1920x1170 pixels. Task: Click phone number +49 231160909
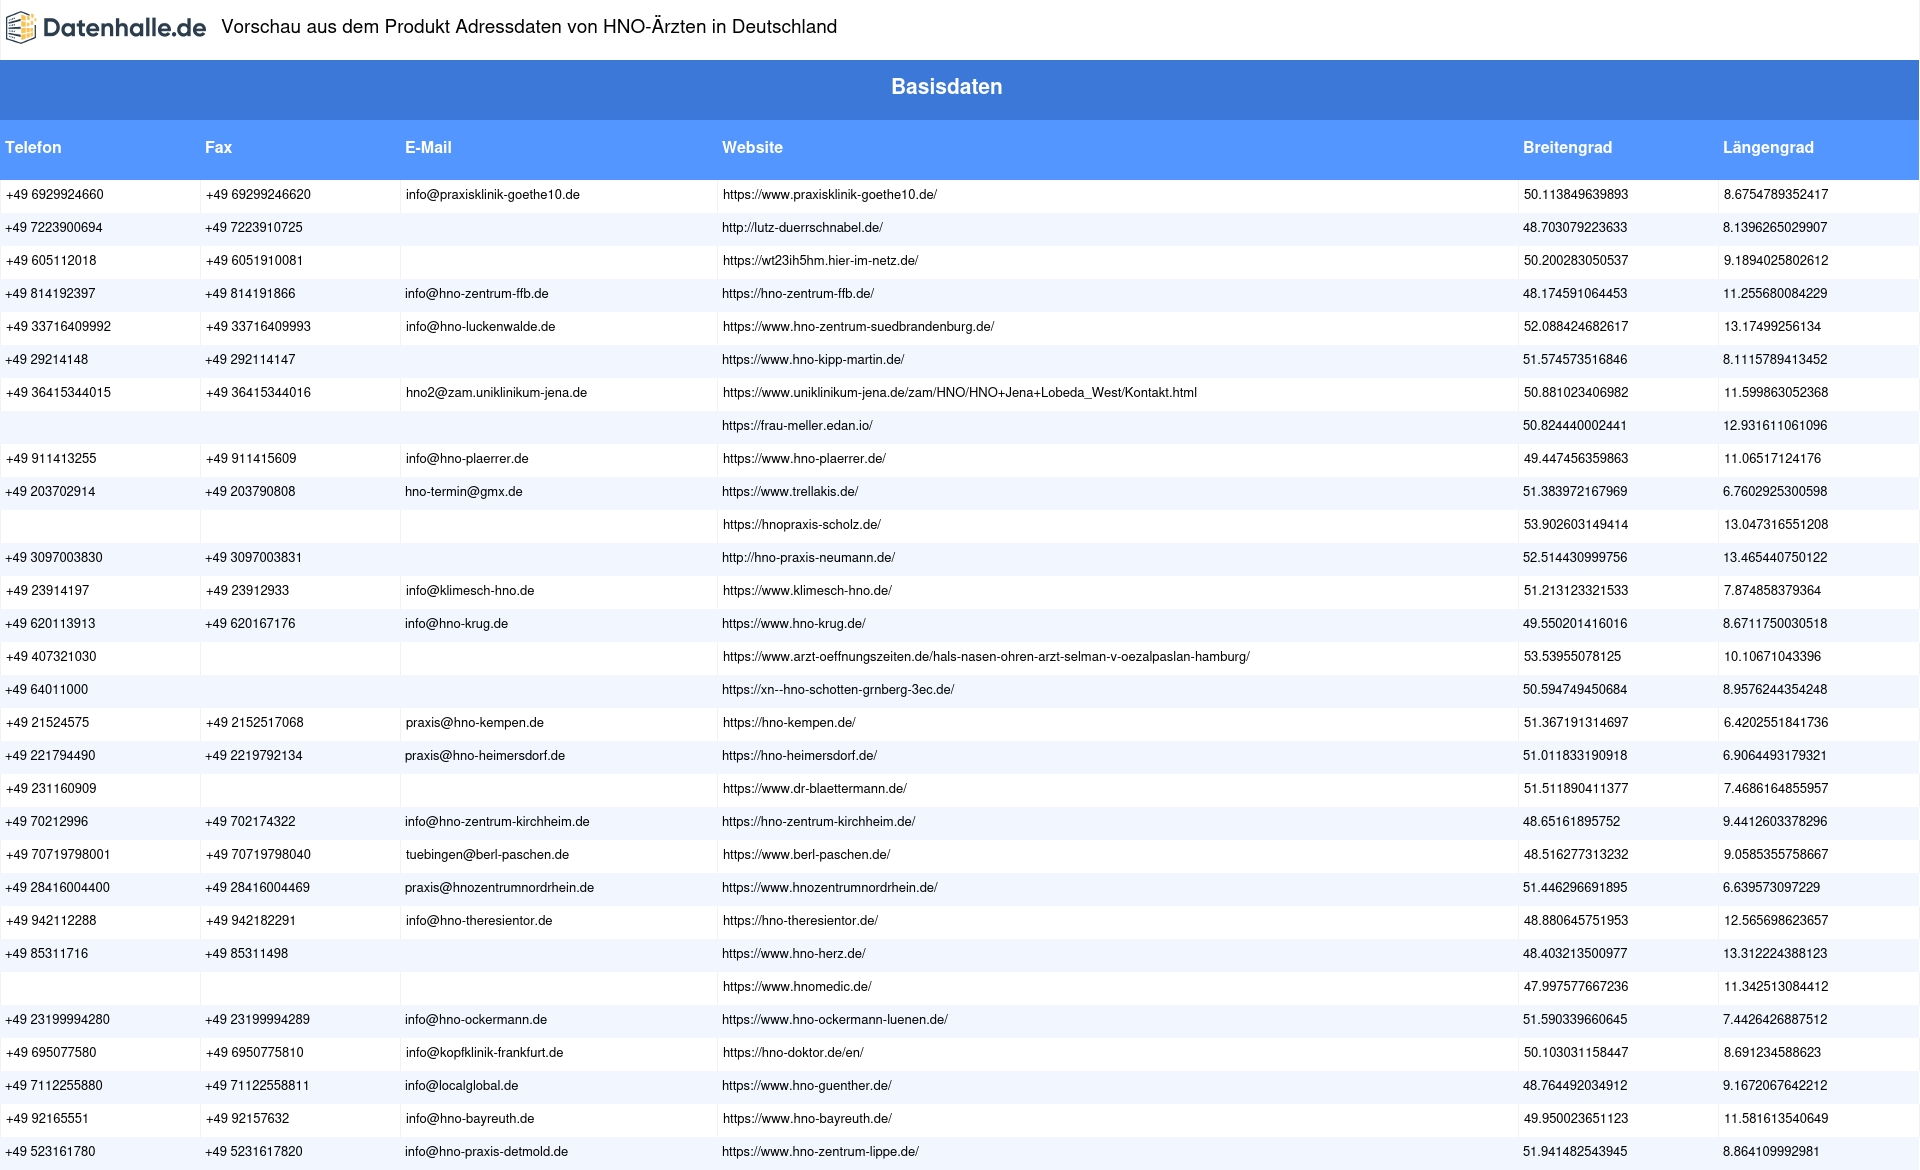tap(51, 789)
